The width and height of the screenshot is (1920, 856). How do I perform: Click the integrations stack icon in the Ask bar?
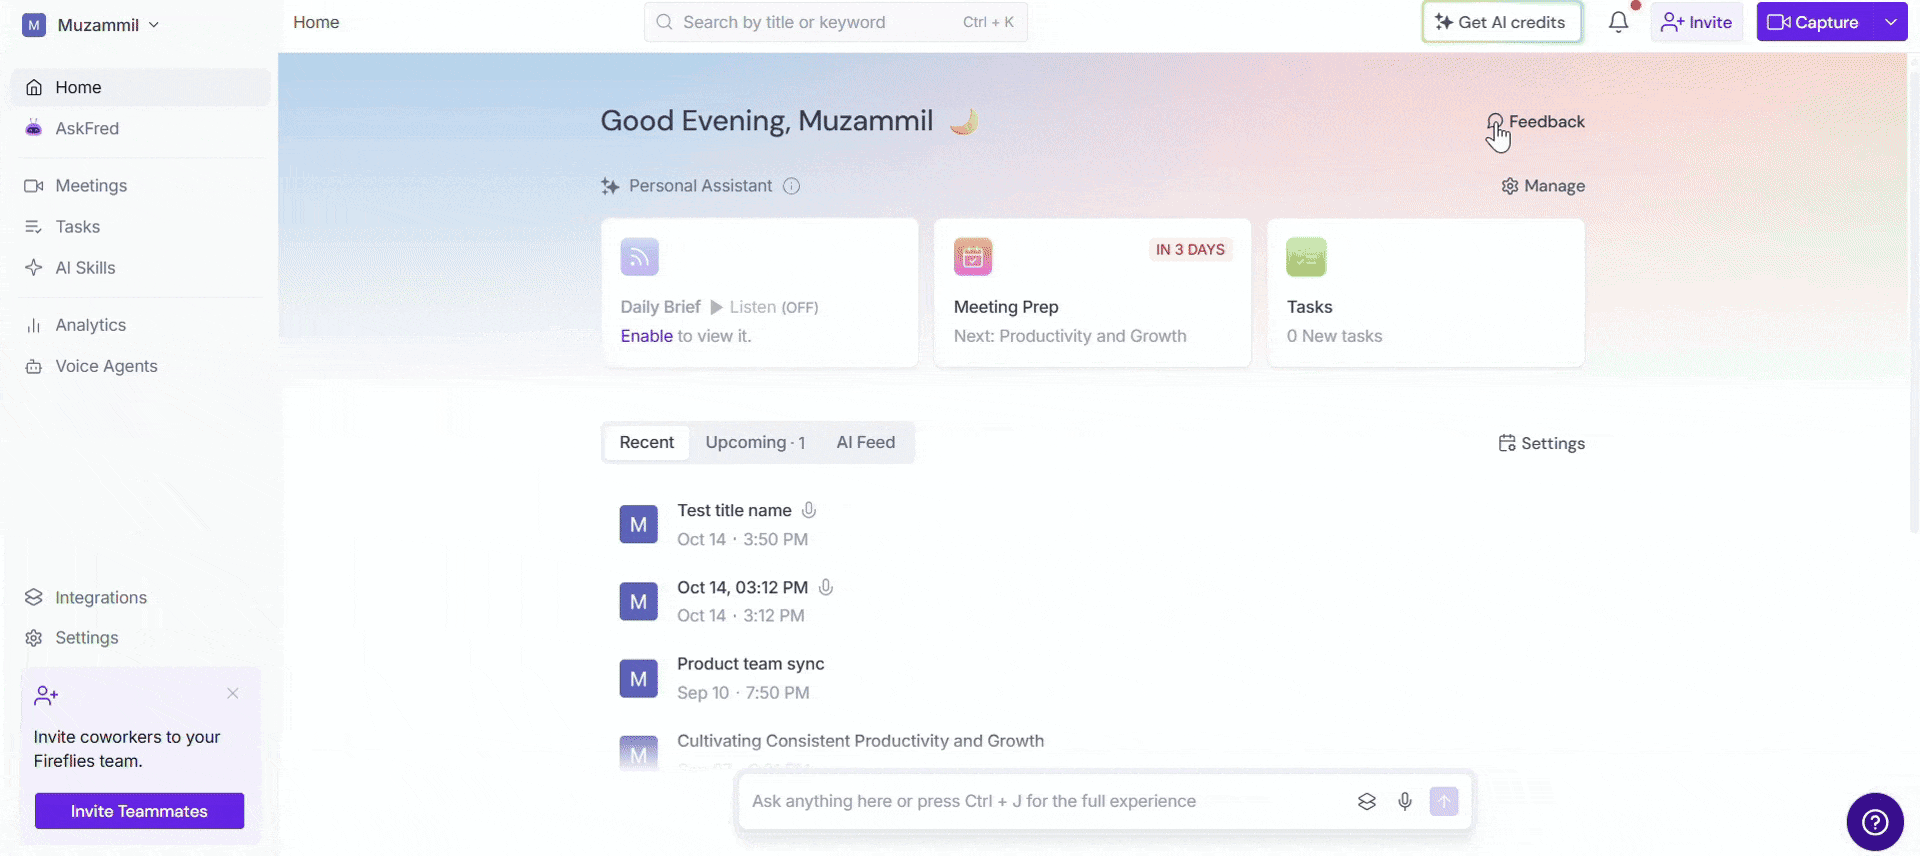pyautogui.click(x=1367, y=801)
